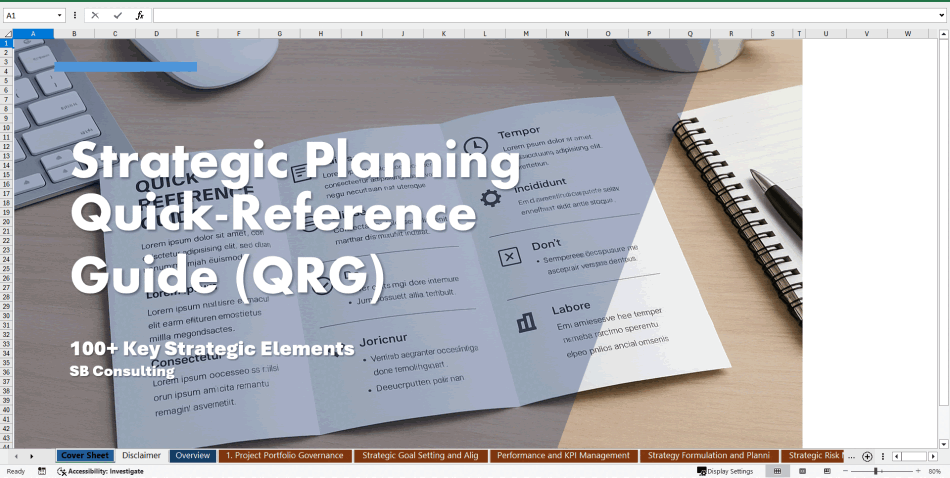Click the previous sheet navigation arrow
This screenshot has width=950, height=478.
16,456
